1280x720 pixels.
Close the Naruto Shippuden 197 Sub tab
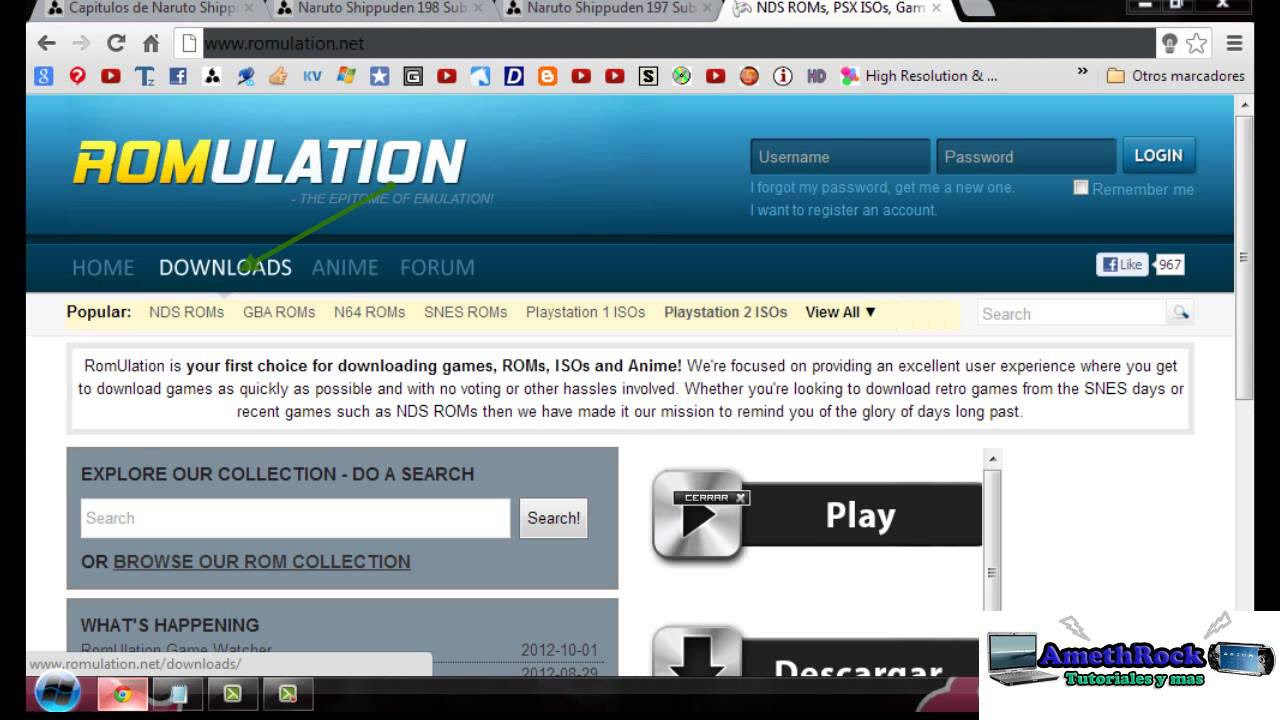point(708,9)
